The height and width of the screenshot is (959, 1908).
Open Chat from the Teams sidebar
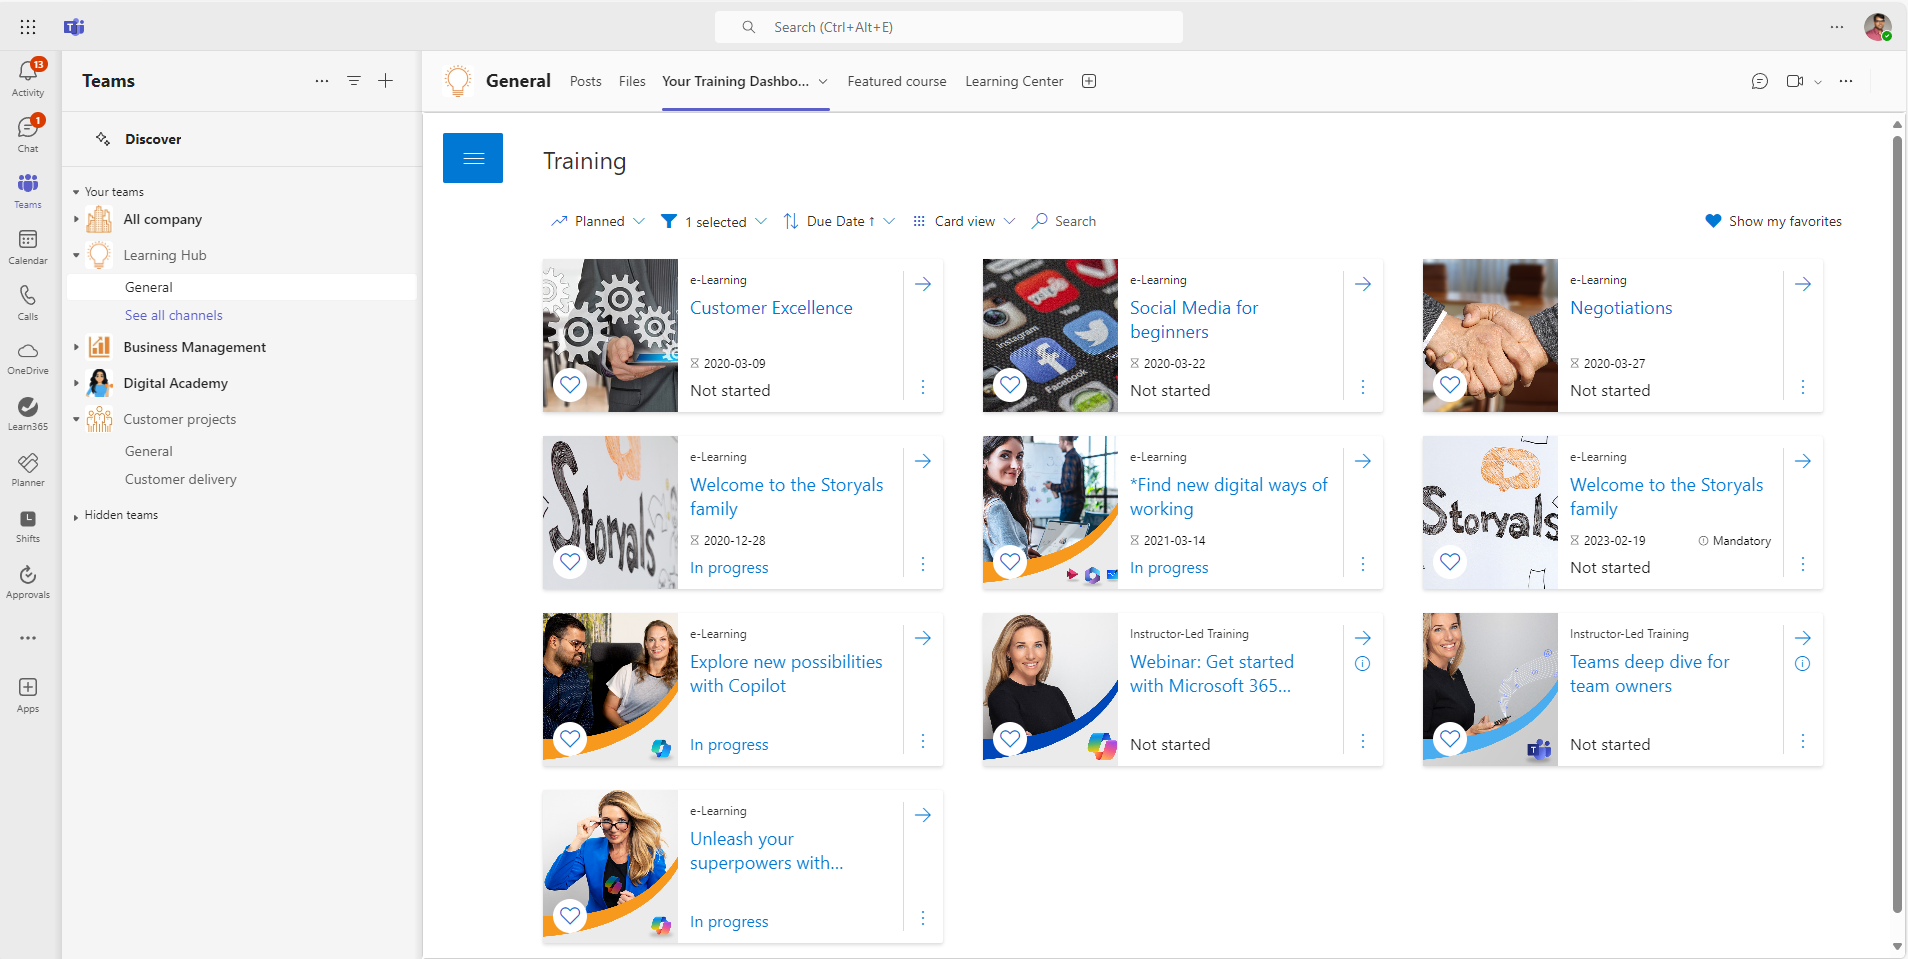[27, 129]
